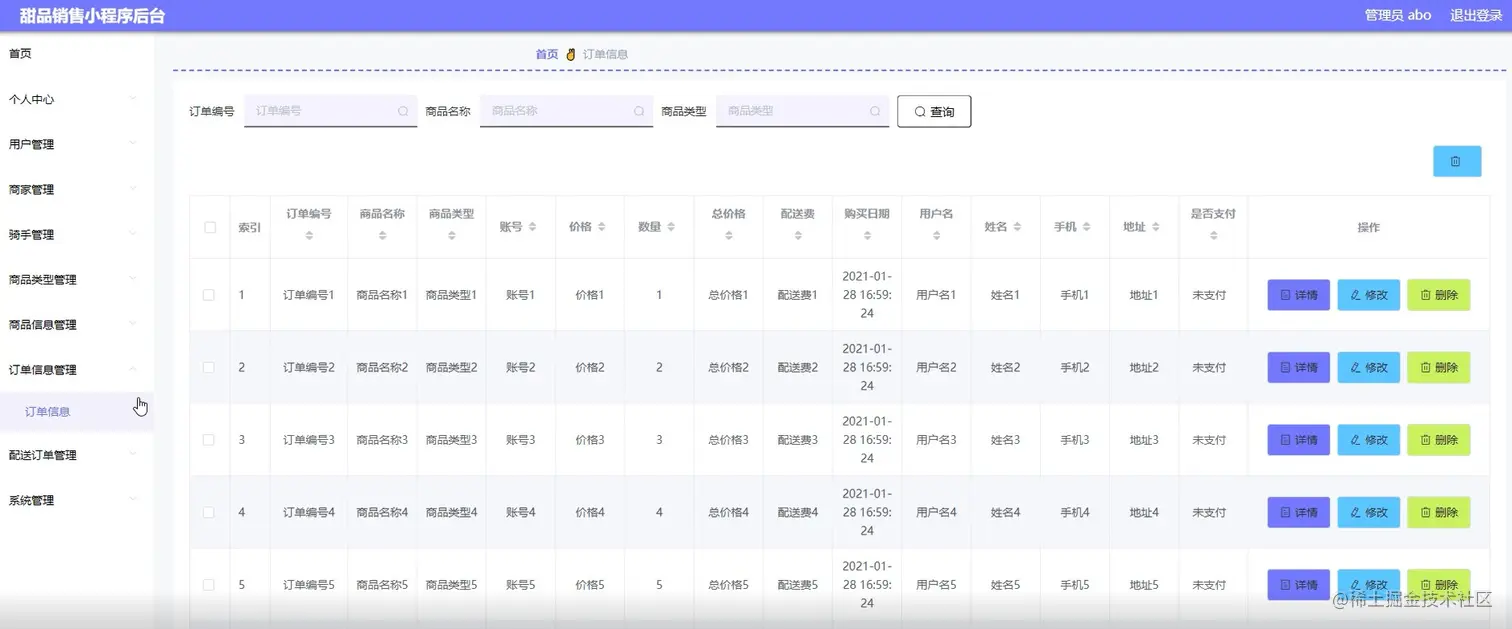1512x629 pixels.
Task: Sort table by 总价格 column arrows
Action: point(728,236)
